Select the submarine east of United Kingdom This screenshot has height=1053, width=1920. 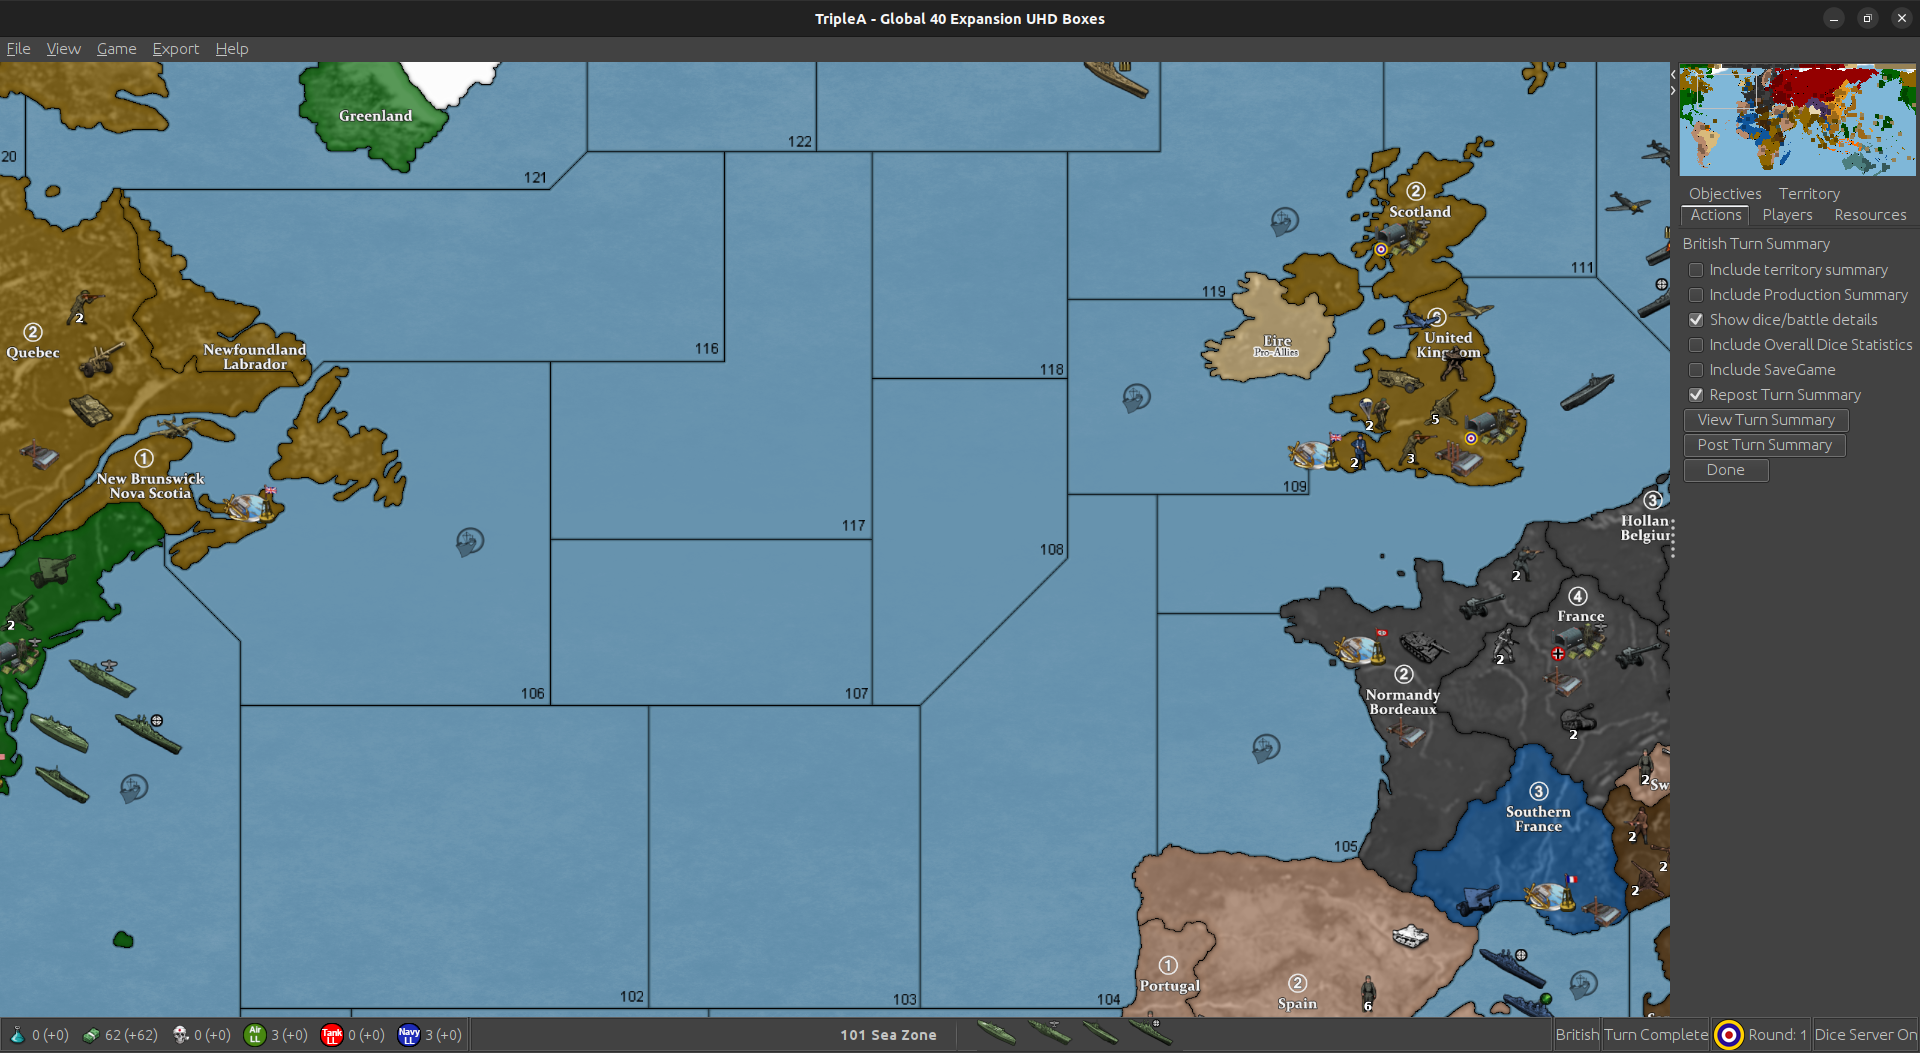click(x=1587, y=391)
